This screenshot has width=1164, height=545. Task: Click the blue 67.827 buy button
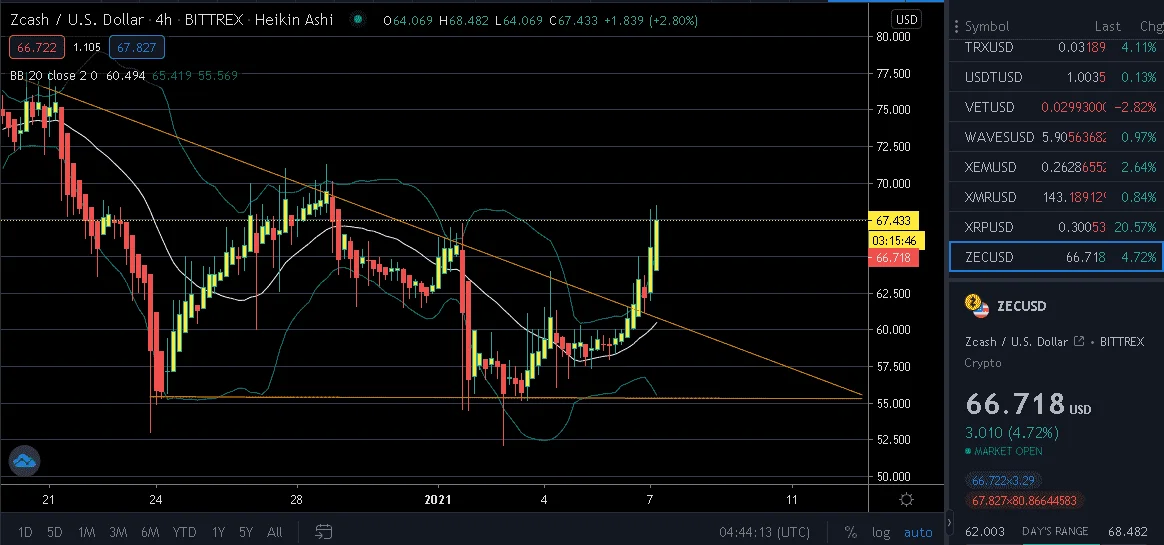pos(137,48)
